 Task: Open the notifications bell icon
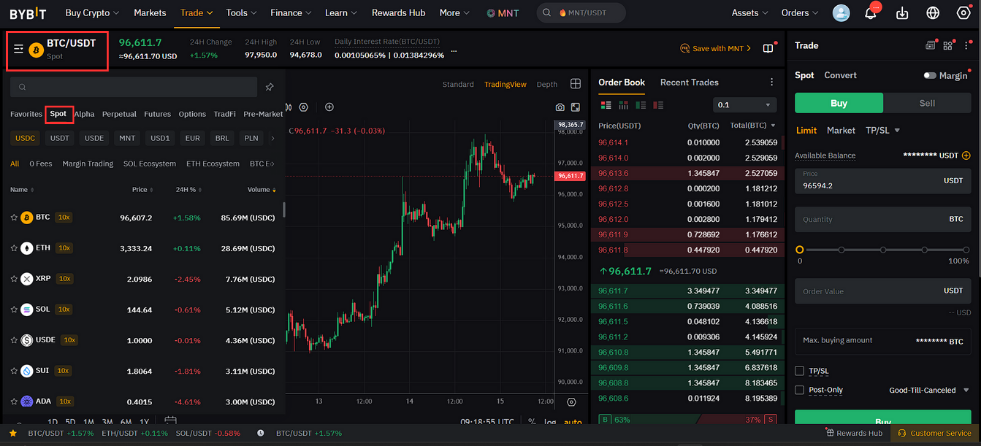870,13
